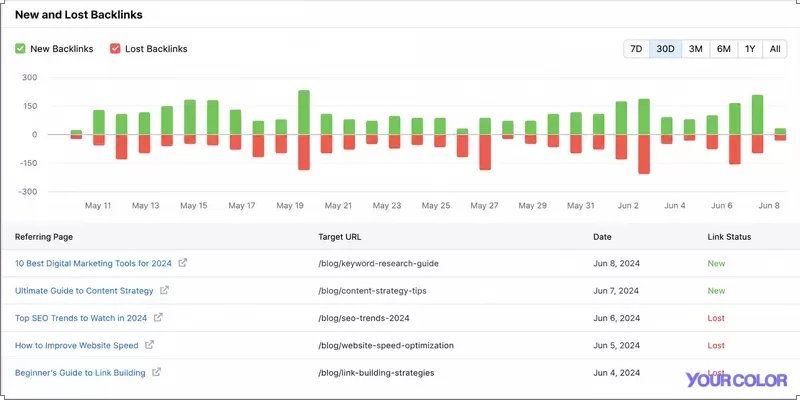Click the Date column header

602,237
